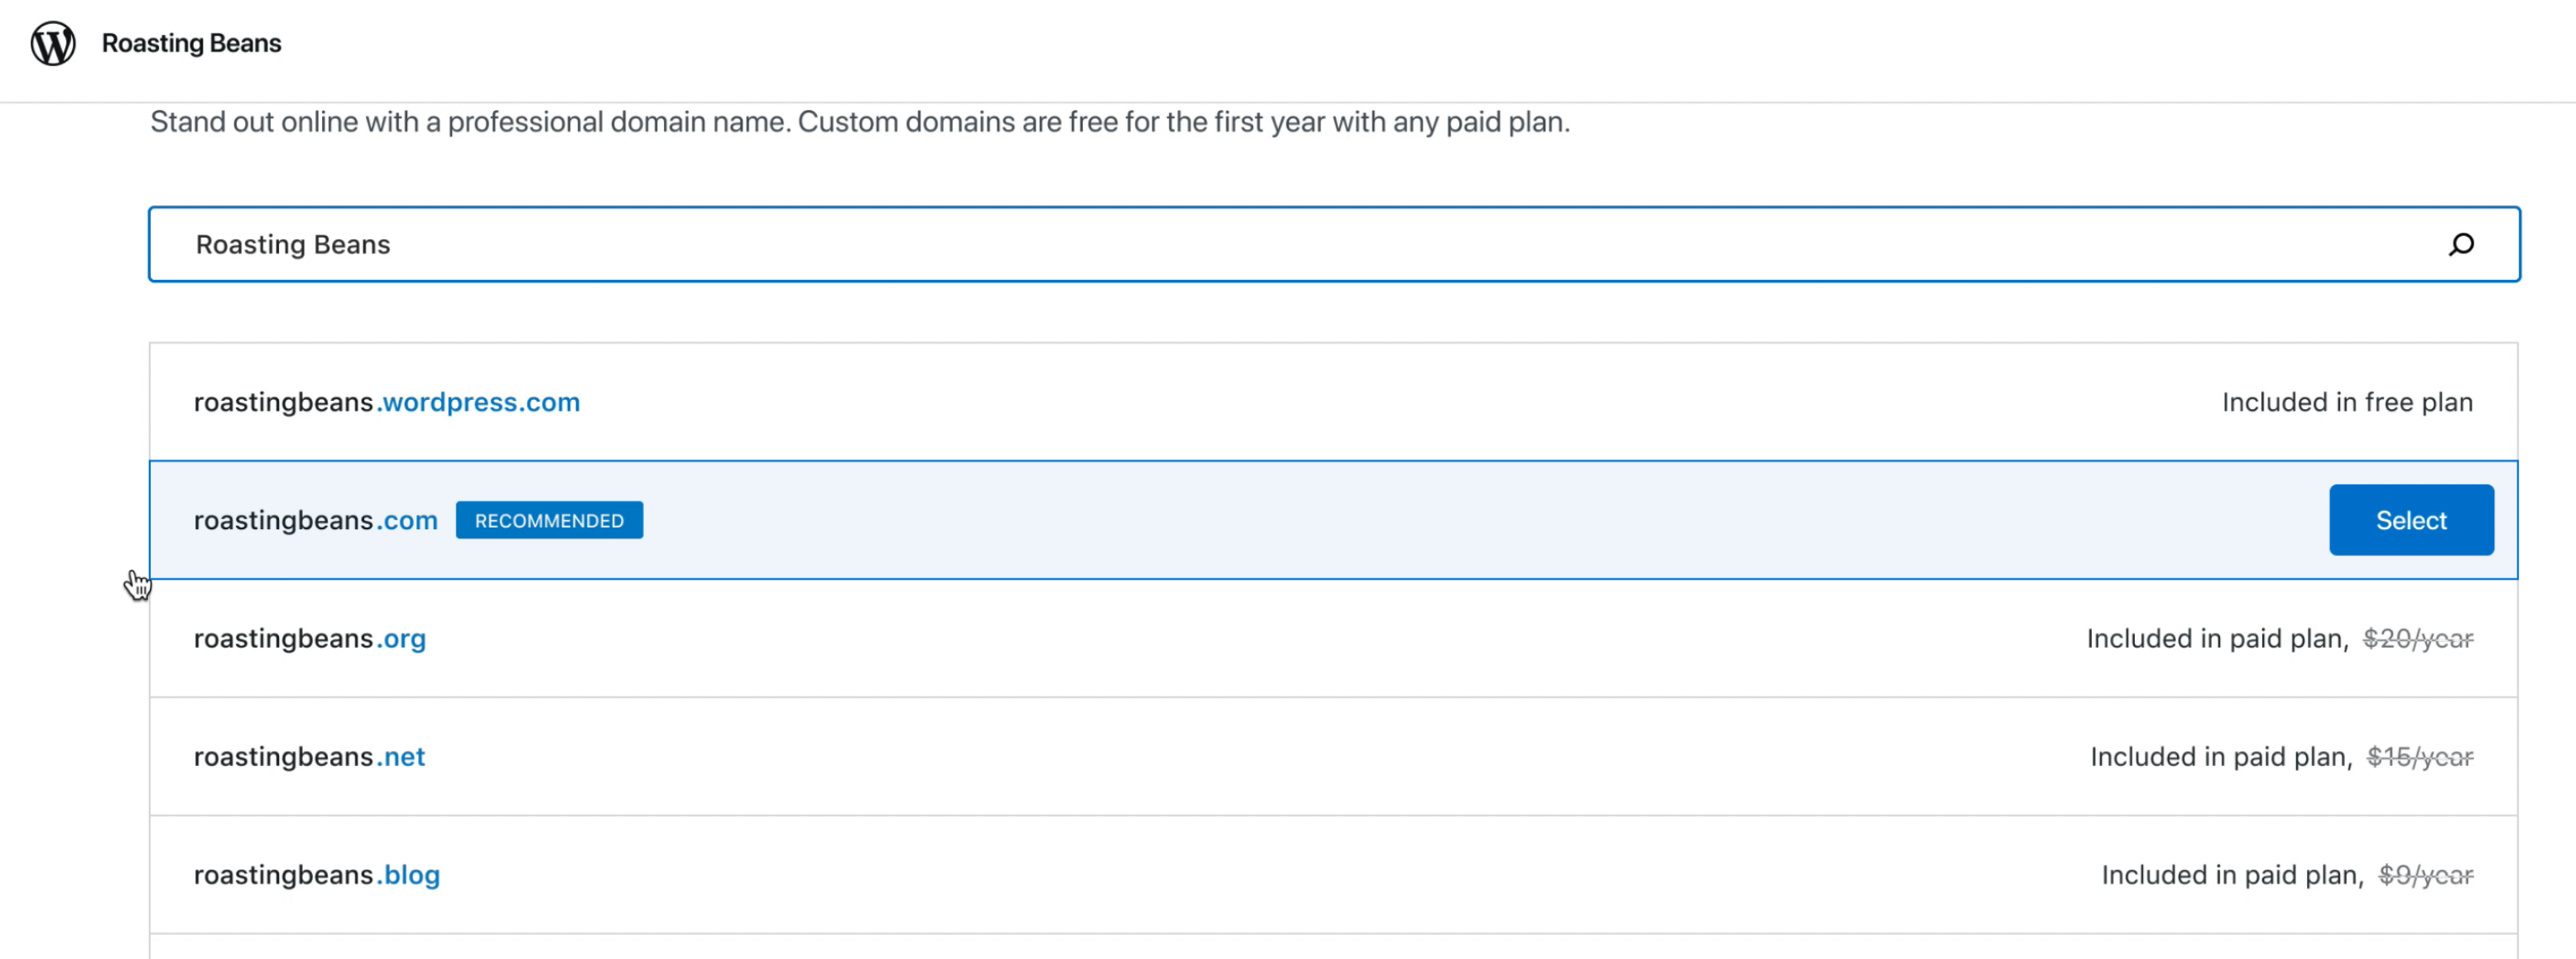Screen dimensions: 2576x959
Task: Click the .com blue suffix text
Action: pos(408,520)
